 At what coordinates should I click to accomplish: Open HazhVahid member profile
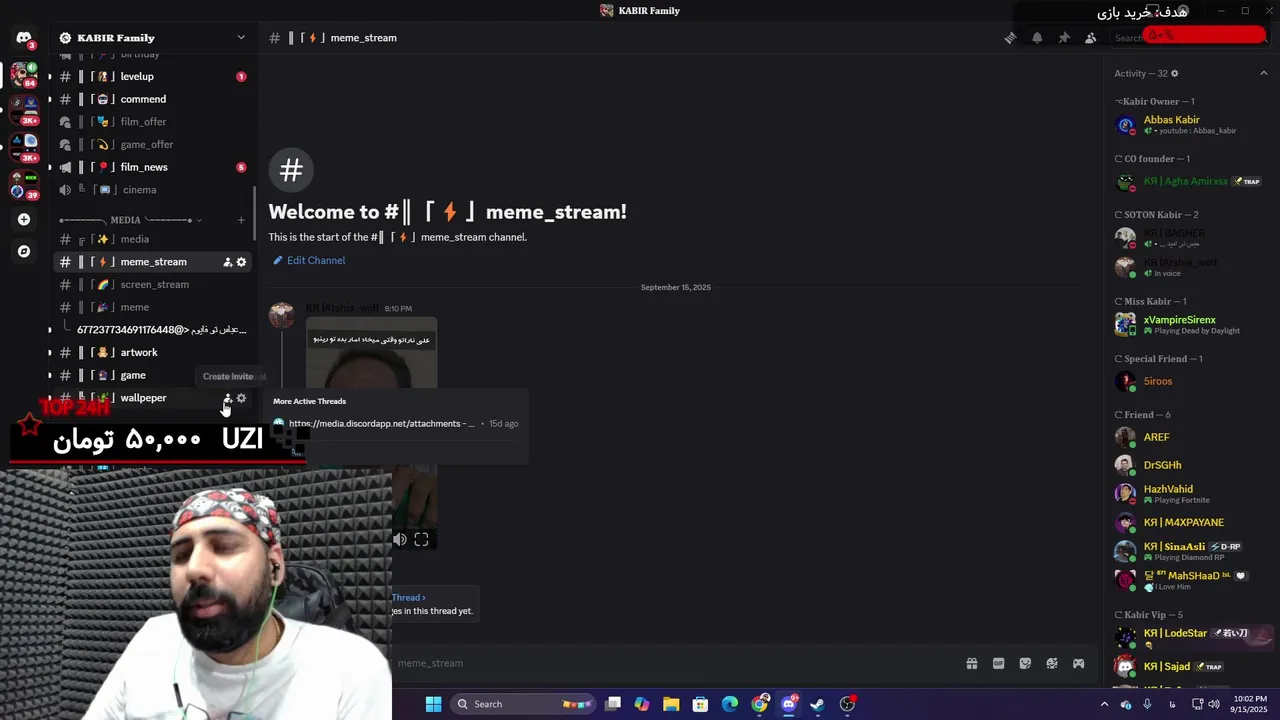pyautogui.click(x=1190, y=494)
